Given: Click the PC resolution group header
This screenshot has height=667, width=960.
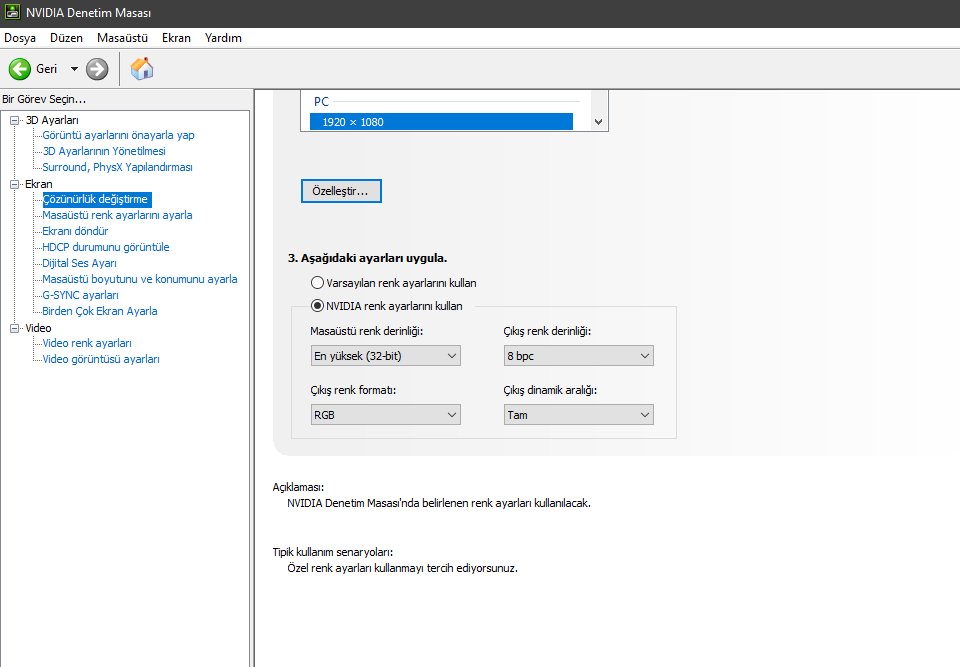Looking at the screenshot, I should [321, 102].
